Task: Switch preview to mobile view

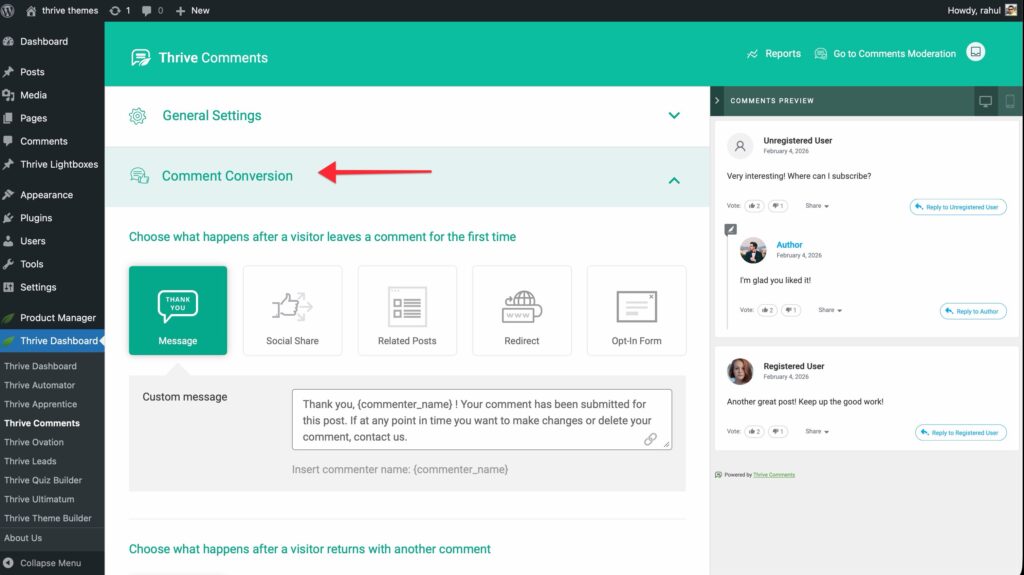Action: pos(1010,101)
